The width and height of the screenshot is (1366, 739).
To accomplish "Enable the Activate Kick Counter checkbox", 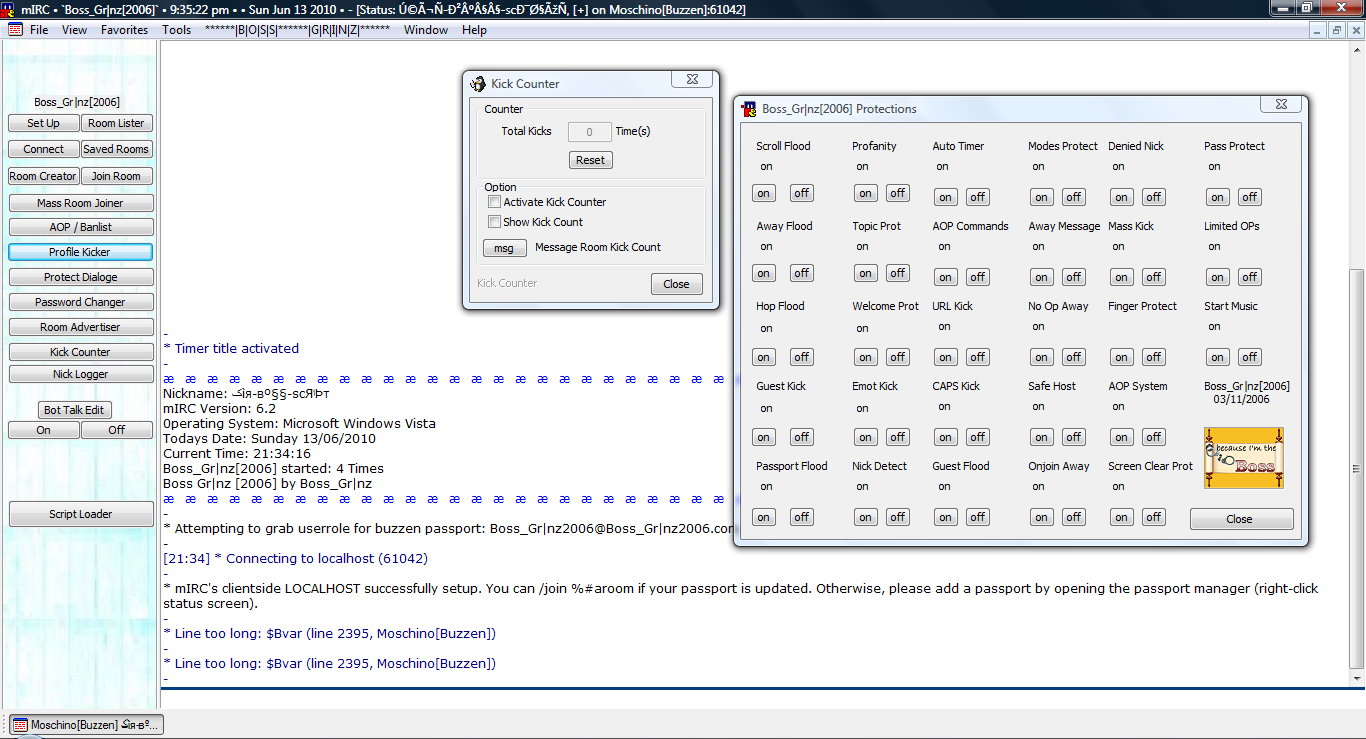I will tap(494, 202).
